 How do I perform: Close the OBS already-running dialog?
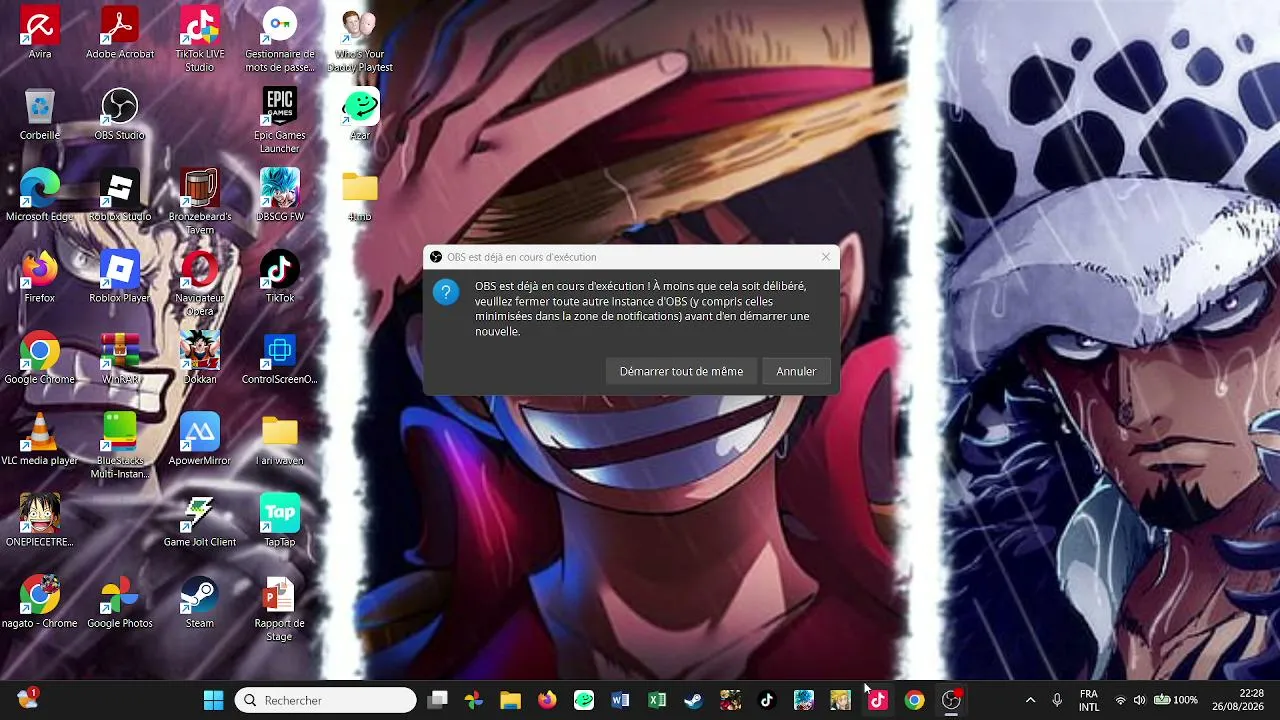[x=826, y=257]
